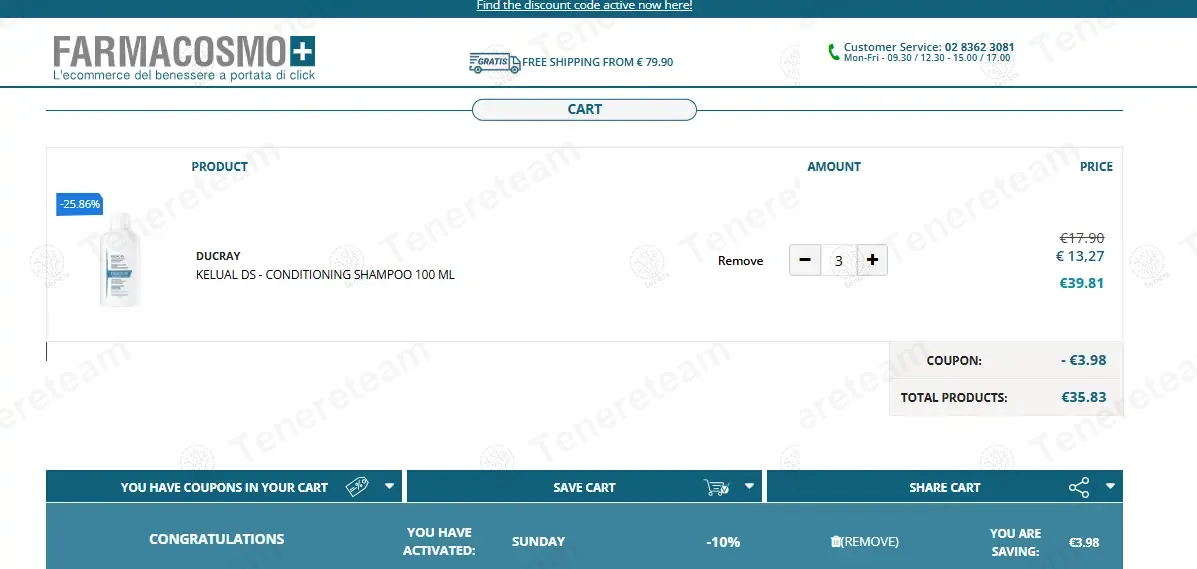Screen dimensions: 1197x569
Task: Click the line total €39.81
Action: pos(1082,283)
